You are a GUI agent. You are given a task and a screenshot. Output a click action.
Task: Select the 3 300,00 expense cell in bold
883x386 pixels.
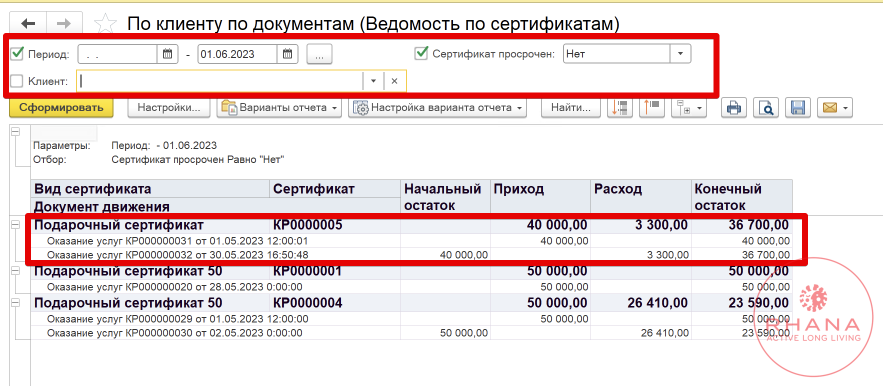point(641,225)
